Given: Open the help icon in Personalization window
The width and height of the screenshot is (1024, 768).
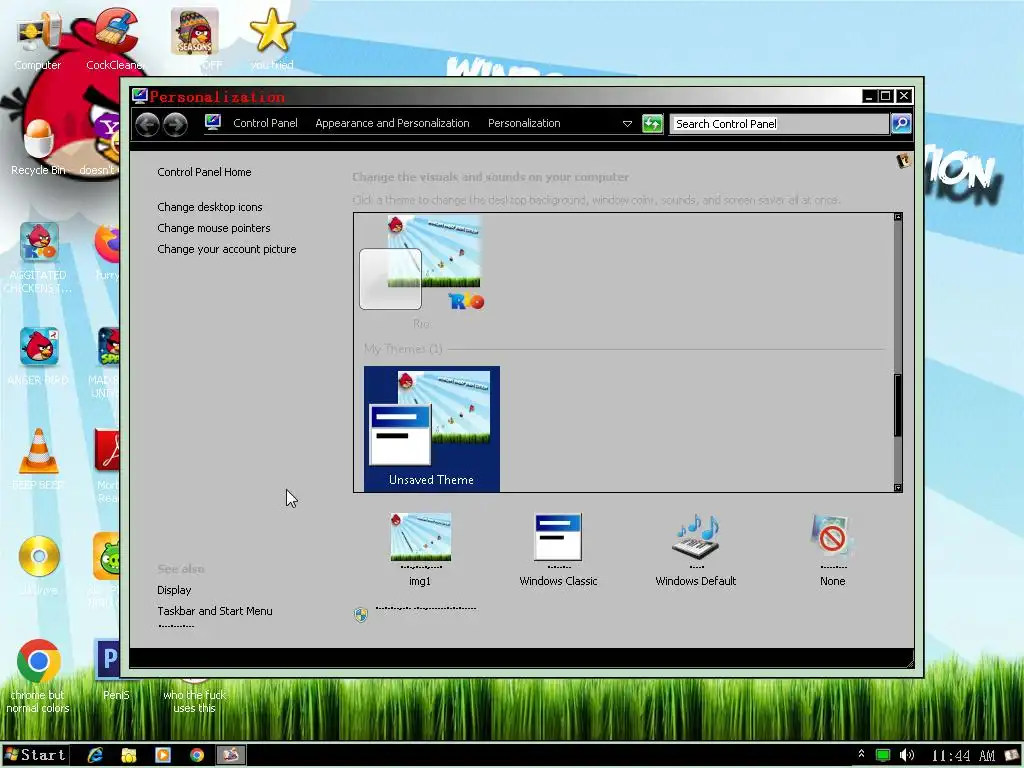Looking at the screenshot, I should tap(904, 161).
